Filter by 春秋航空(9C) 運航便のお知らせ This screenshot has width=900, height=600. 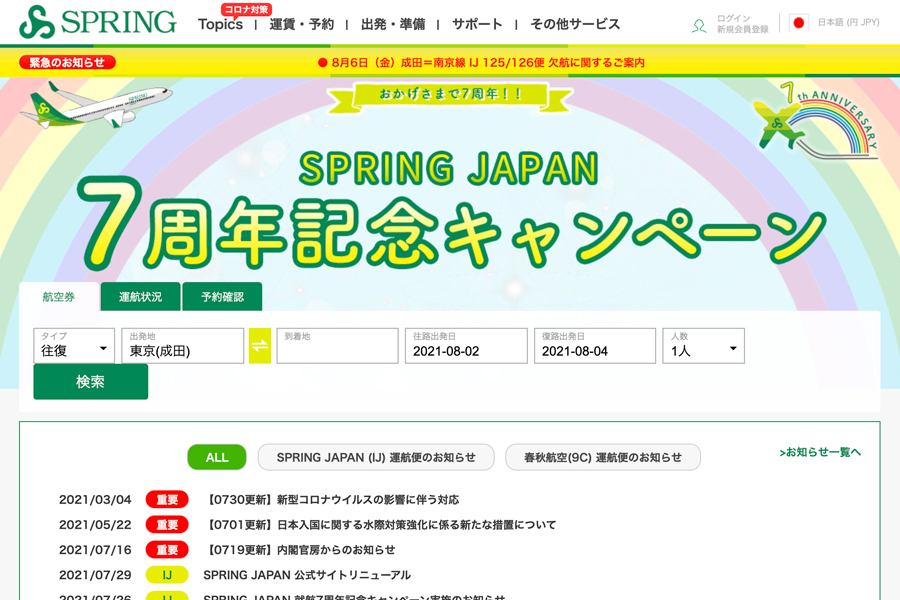coord(603,457)
